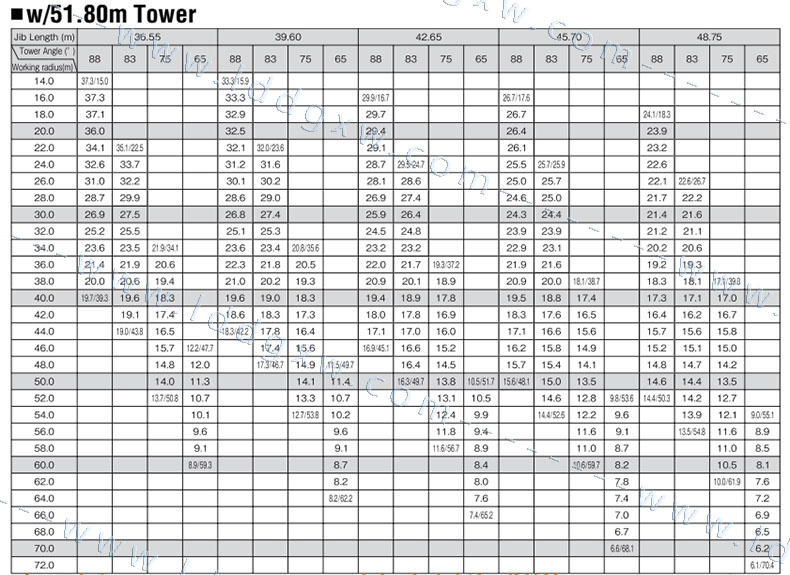The height and width of the screenshot is (575, 790).
Task: Click the '10.6/59.7' cell
Action: pyautogui.click(x=587, y=465)
